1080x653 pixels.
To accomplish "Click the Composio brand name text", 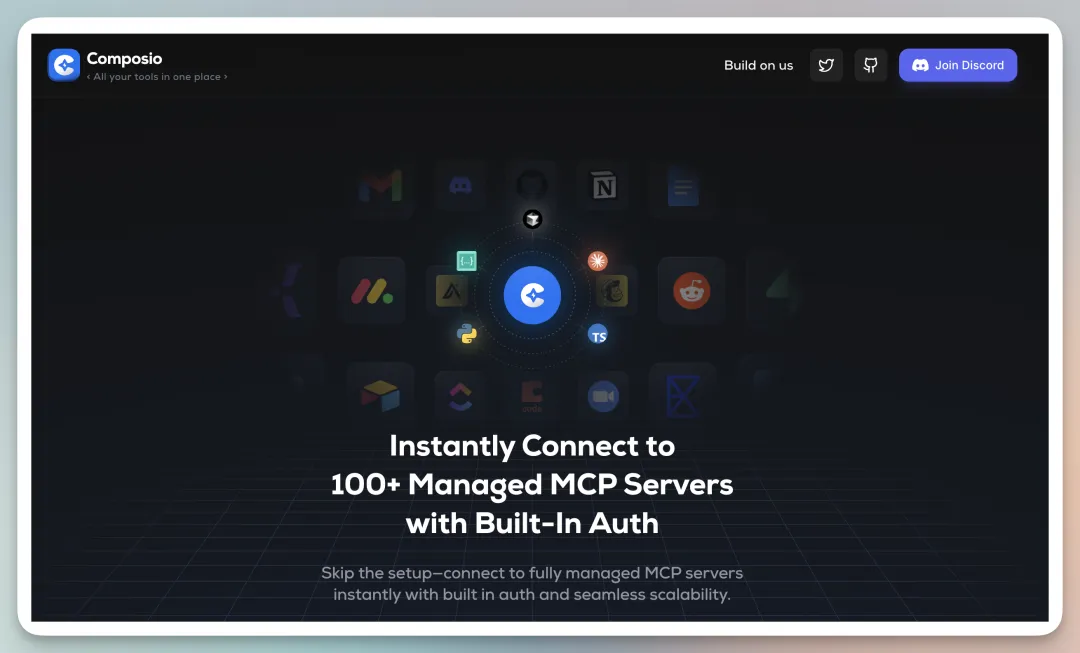I will point(125,59).
